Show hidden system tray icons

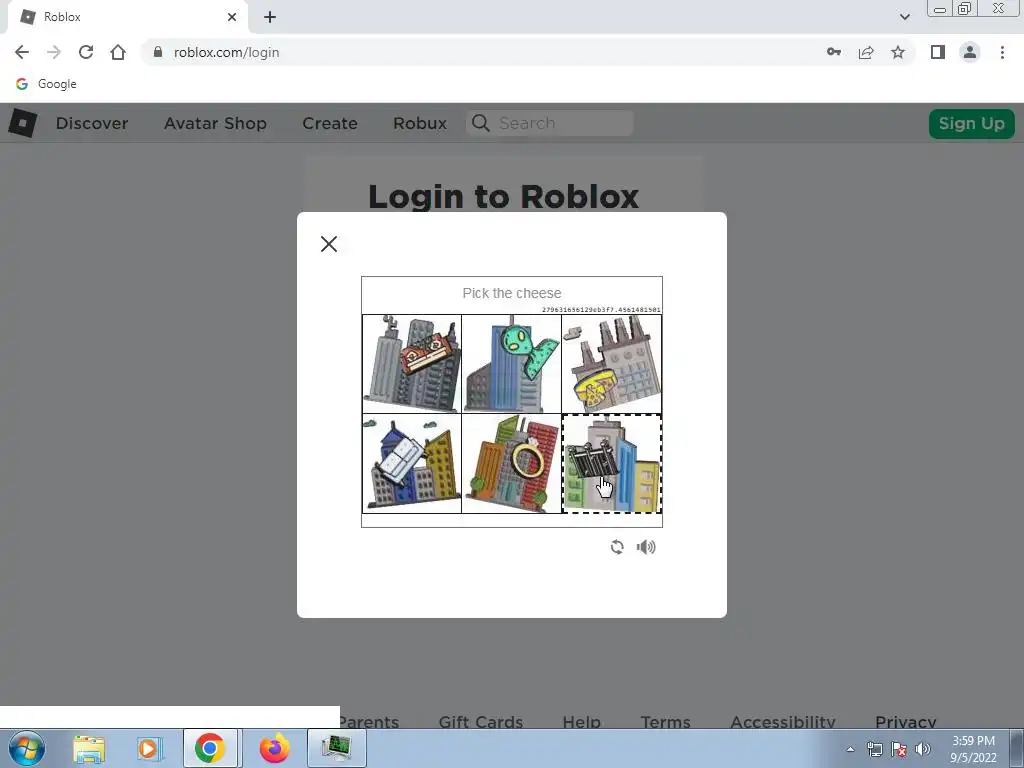point(850,749)
